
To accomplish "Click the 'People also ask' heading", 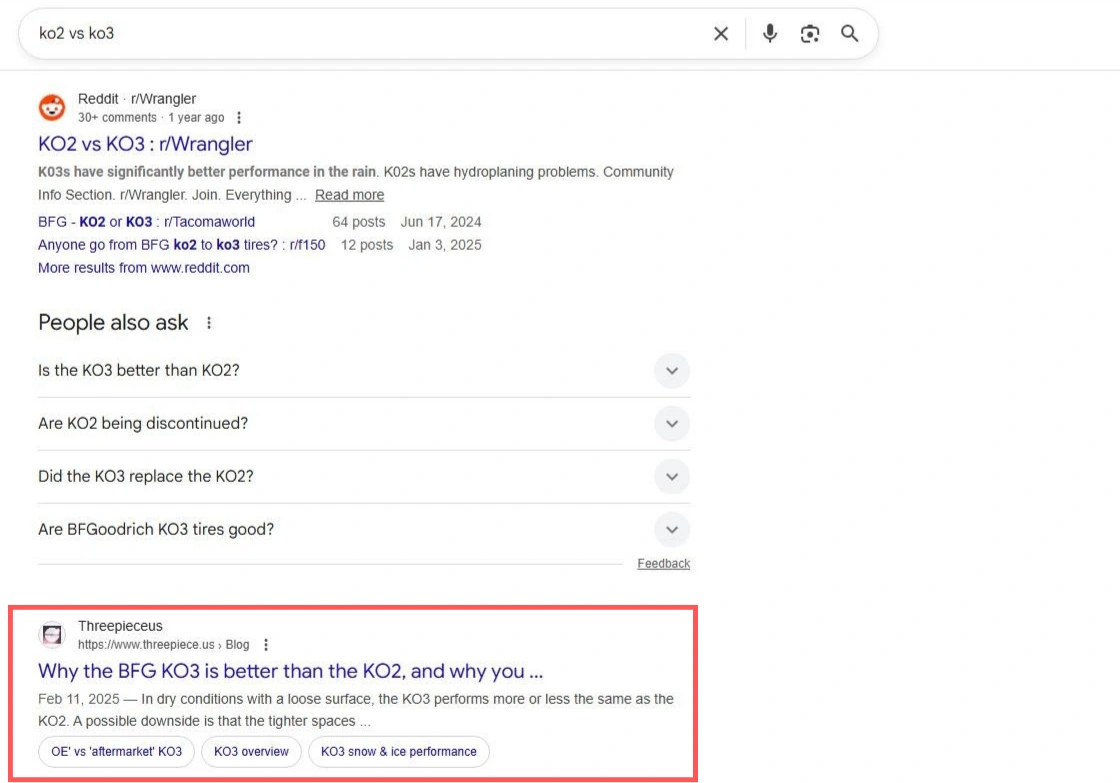I will 114,323.
